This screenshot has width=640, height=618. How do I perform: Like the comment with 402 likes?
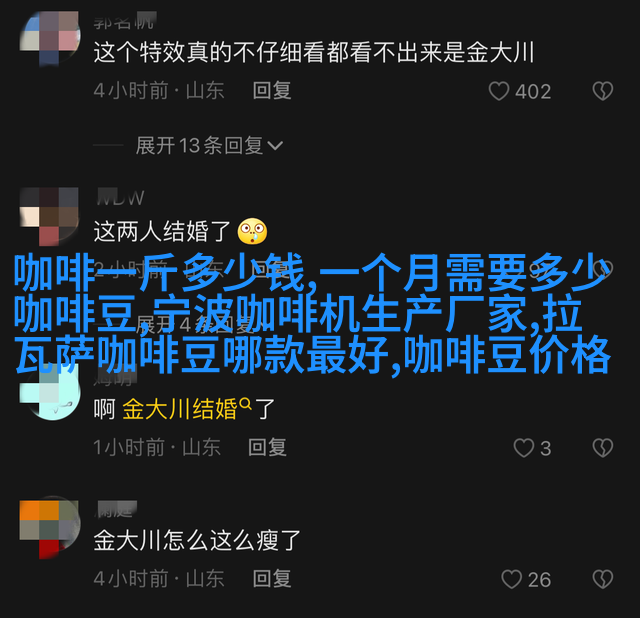click(499, 91)
